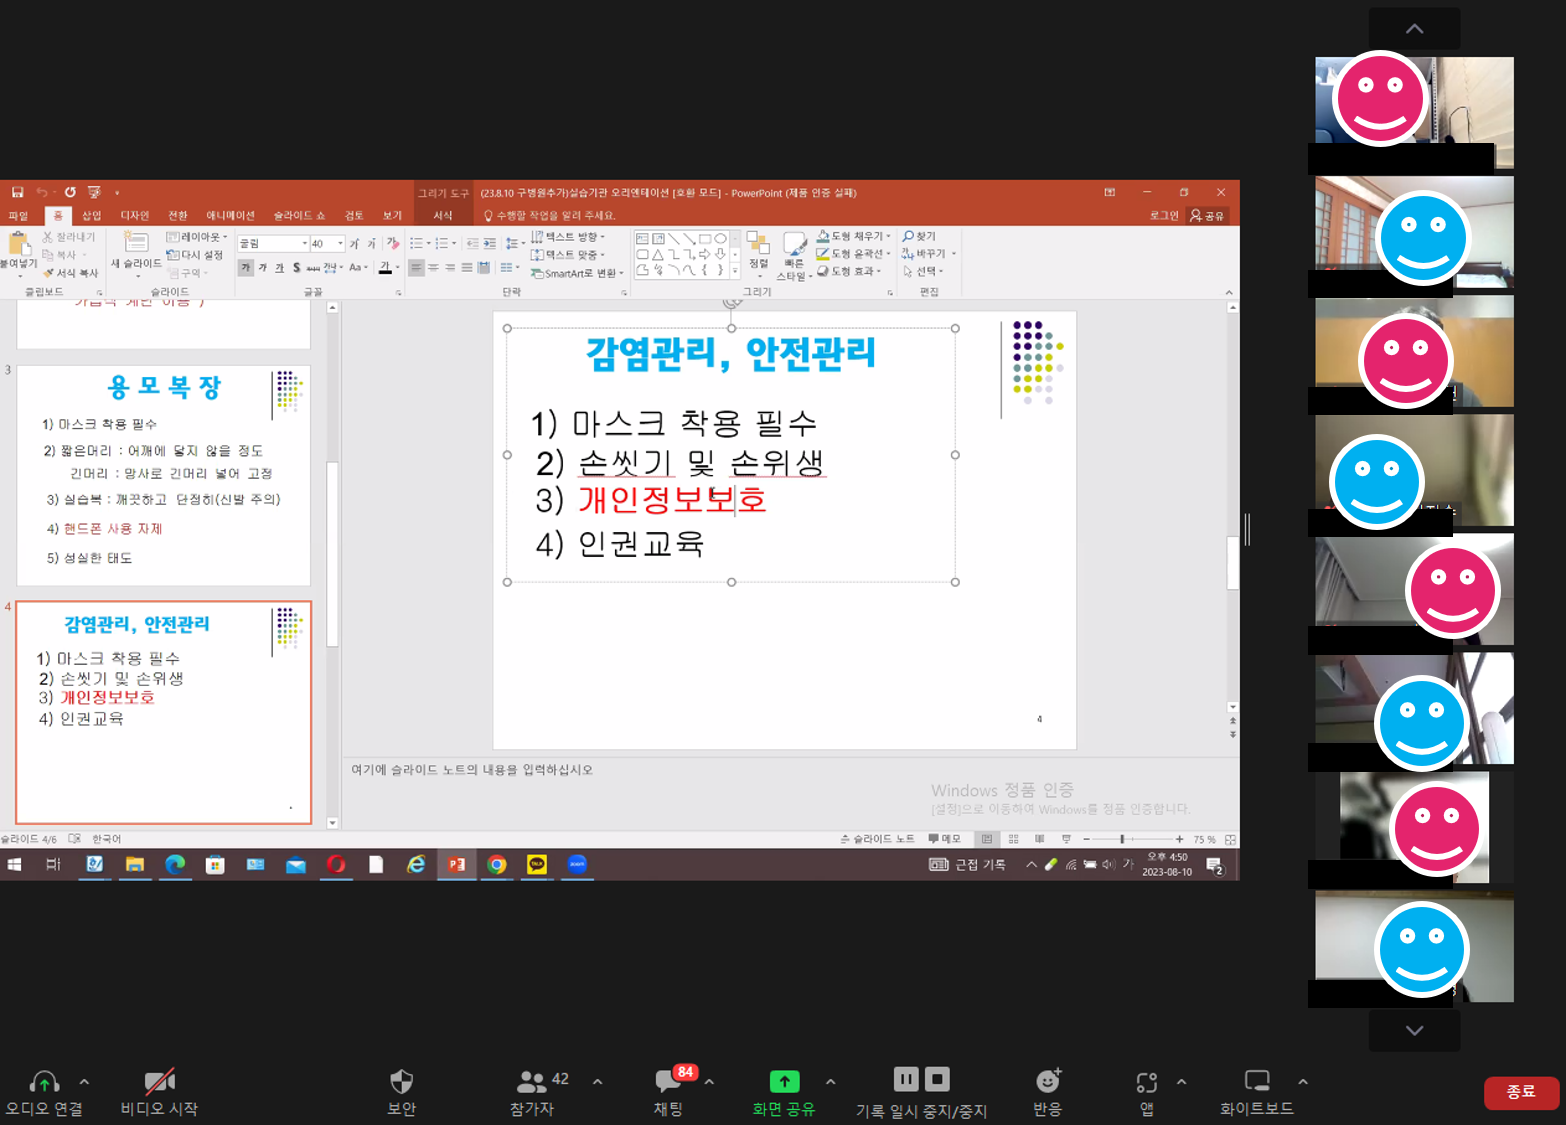Image resolution: width=1566 pixels, height=1125 pixels.
Task: Toggle center alignment paragraph button
Action: pyautogui.click(x=434, y=268)
